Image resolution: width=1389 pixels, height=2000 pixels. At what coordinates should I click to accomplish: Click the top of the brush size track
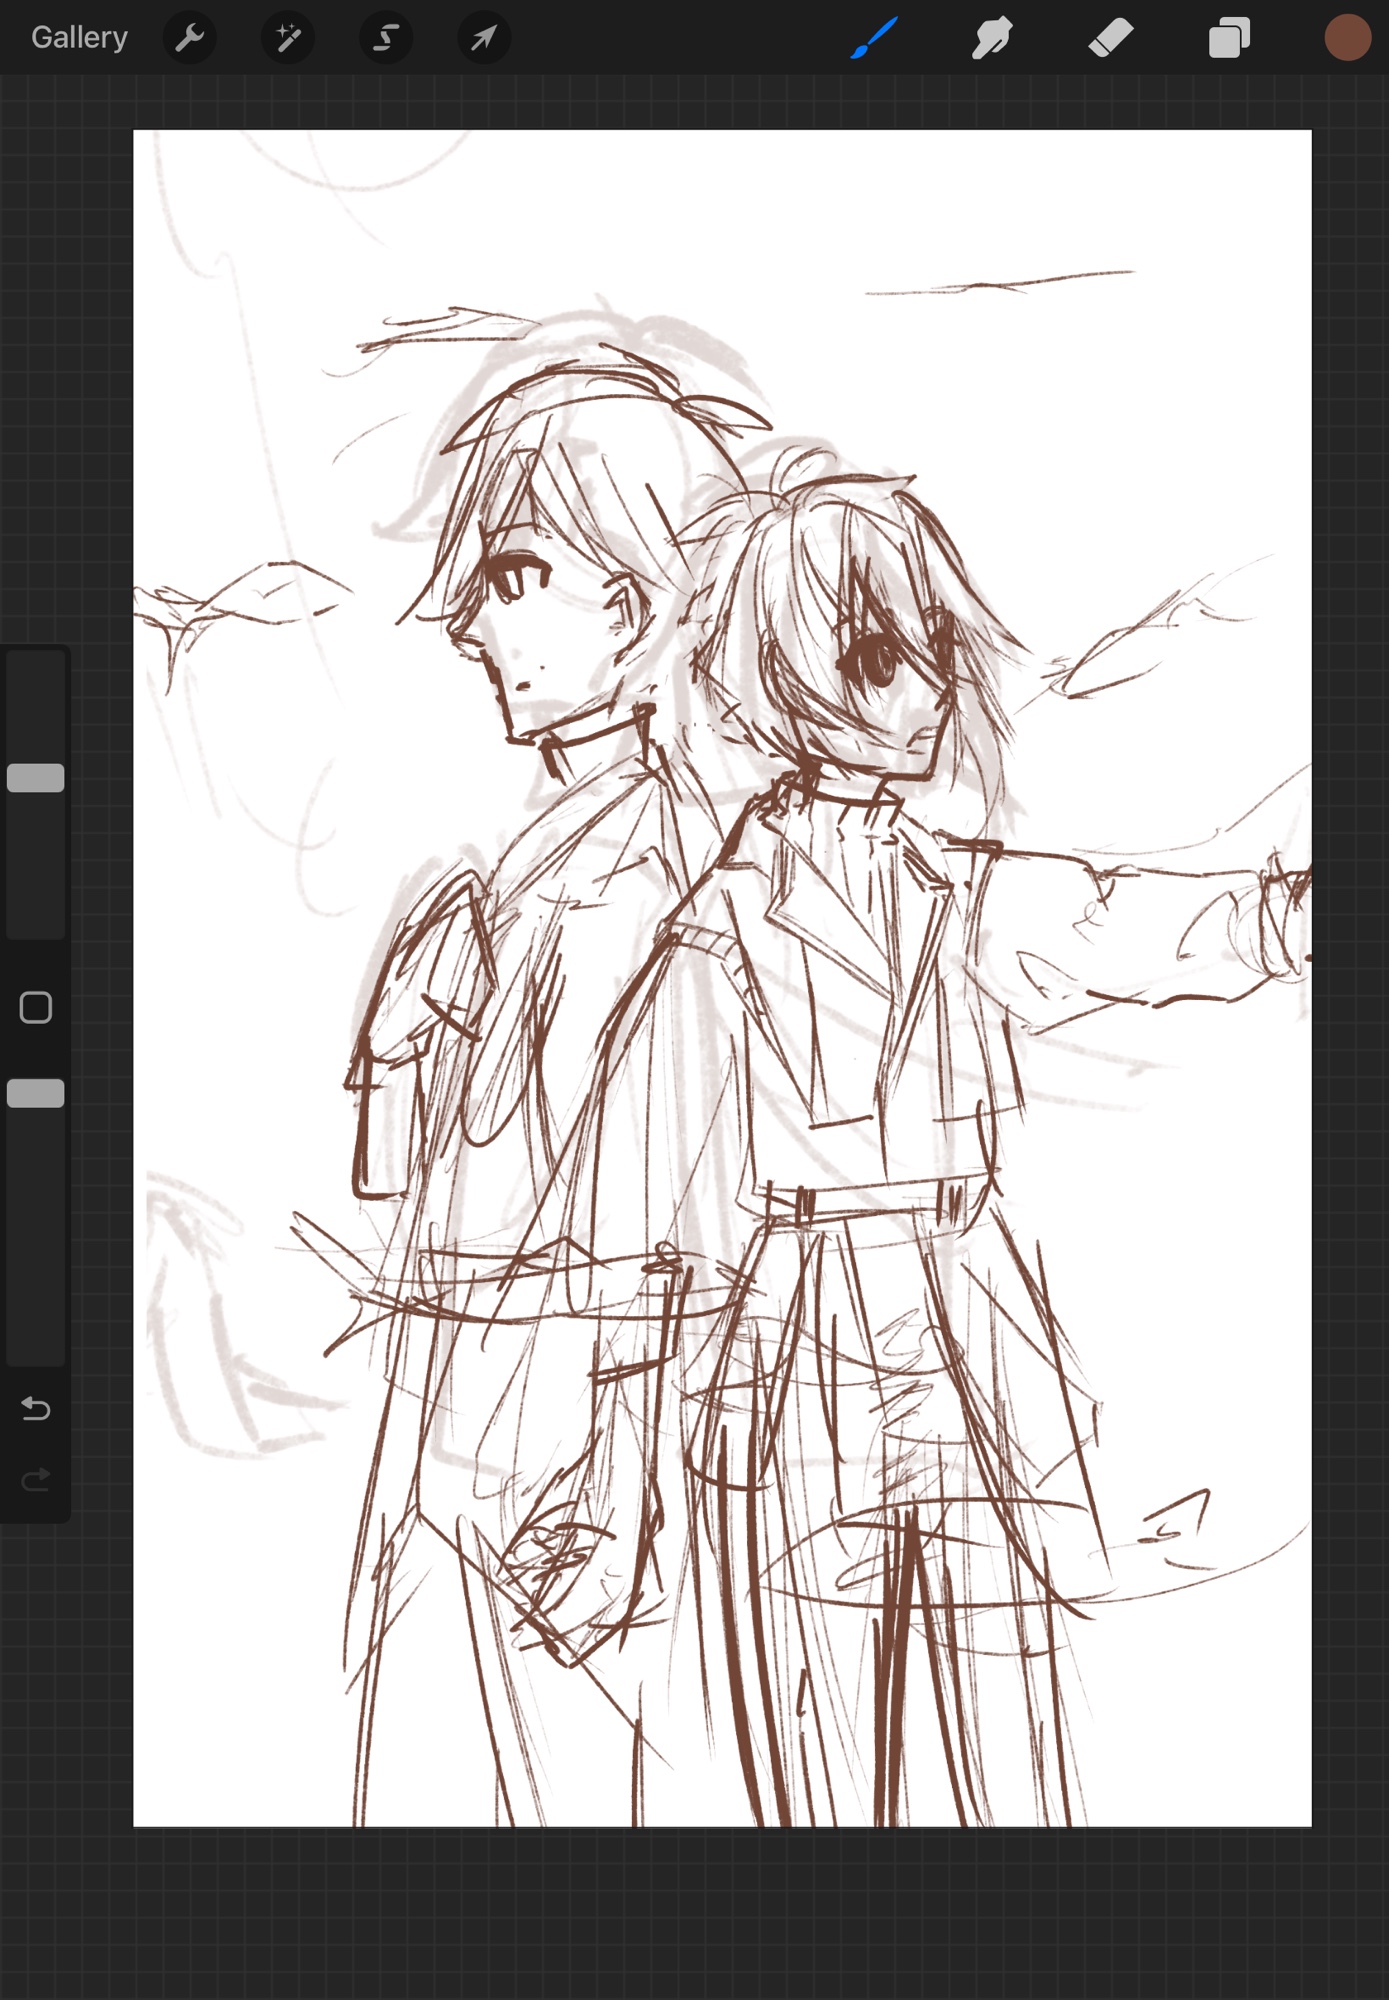[36, 665]
